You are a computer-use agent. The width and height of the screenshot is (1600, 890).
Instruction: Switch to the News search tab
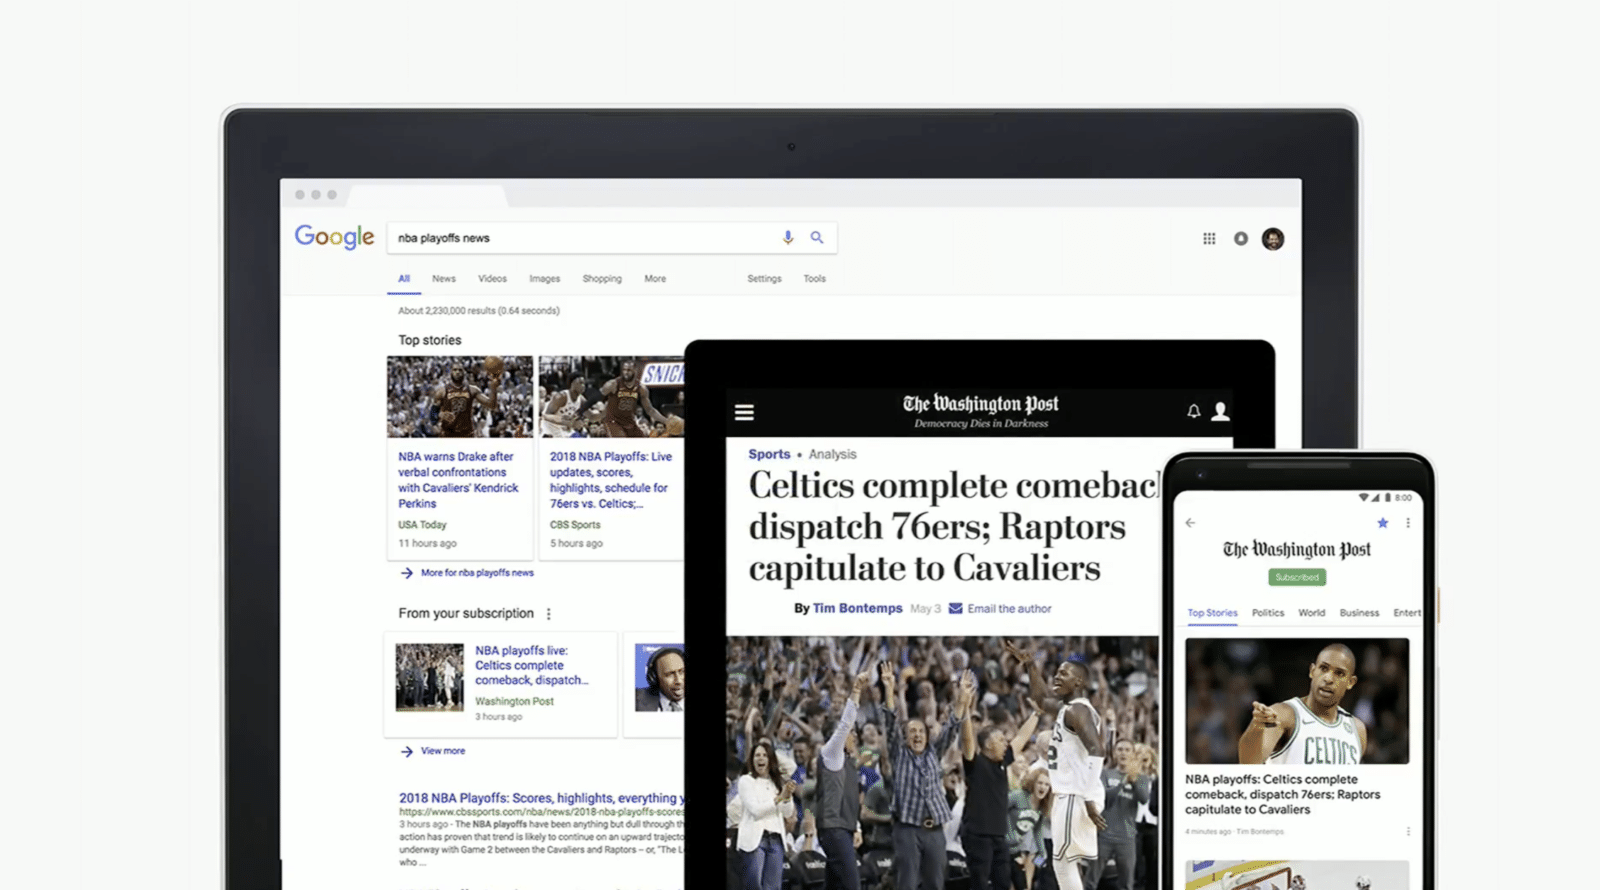(444, 279)
